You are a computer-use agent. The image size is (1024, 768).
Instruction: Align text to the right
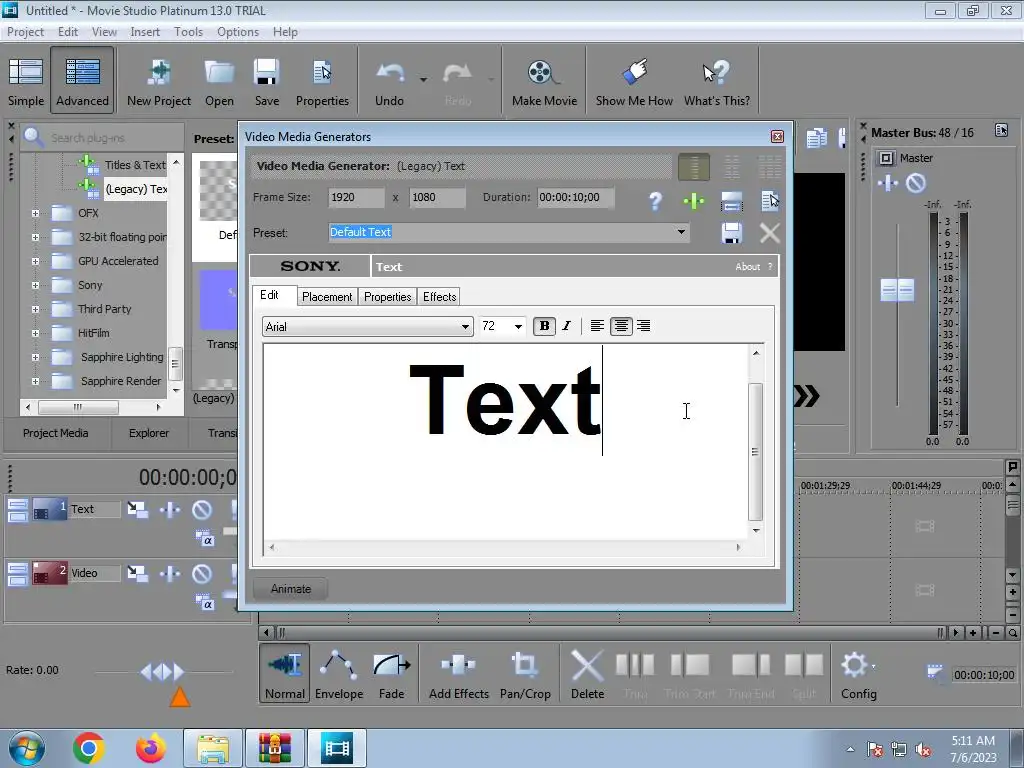click(x=644, y=326)
